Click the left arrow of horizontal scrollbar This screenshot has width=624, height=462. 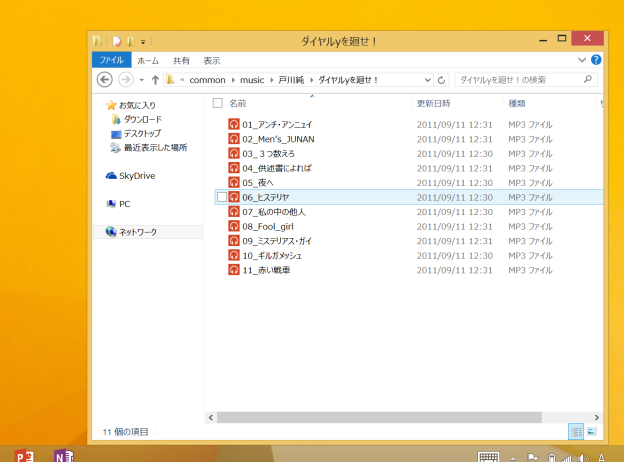[211, 417]
